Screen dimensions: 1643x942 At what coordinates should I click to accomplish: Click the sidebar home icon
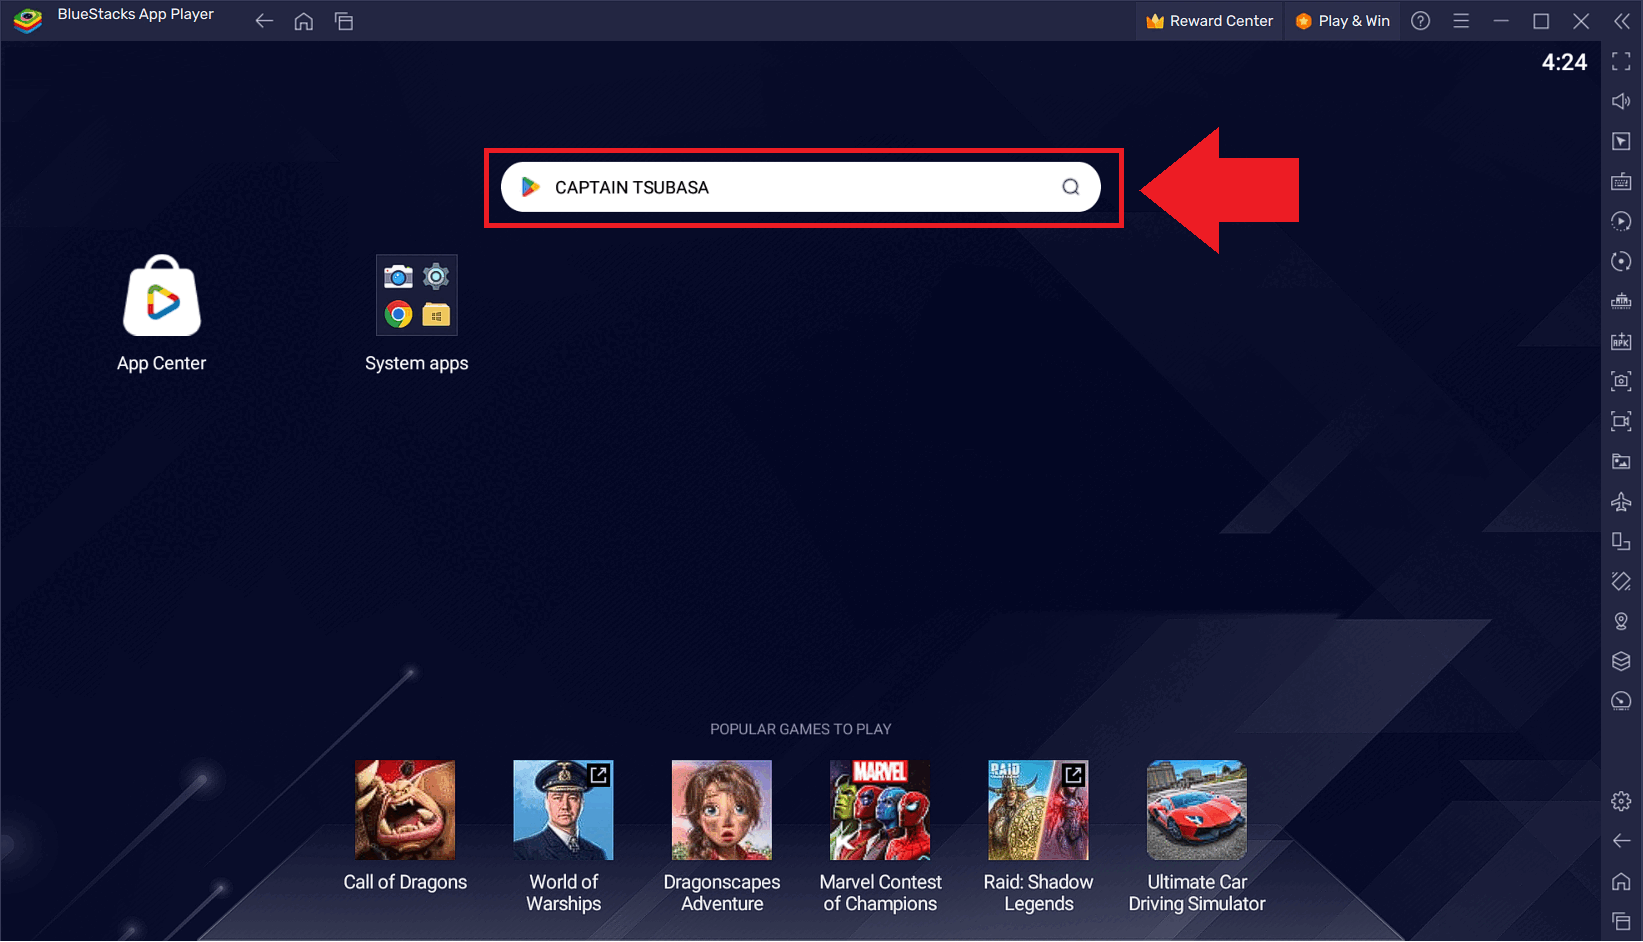point(1621,881)
